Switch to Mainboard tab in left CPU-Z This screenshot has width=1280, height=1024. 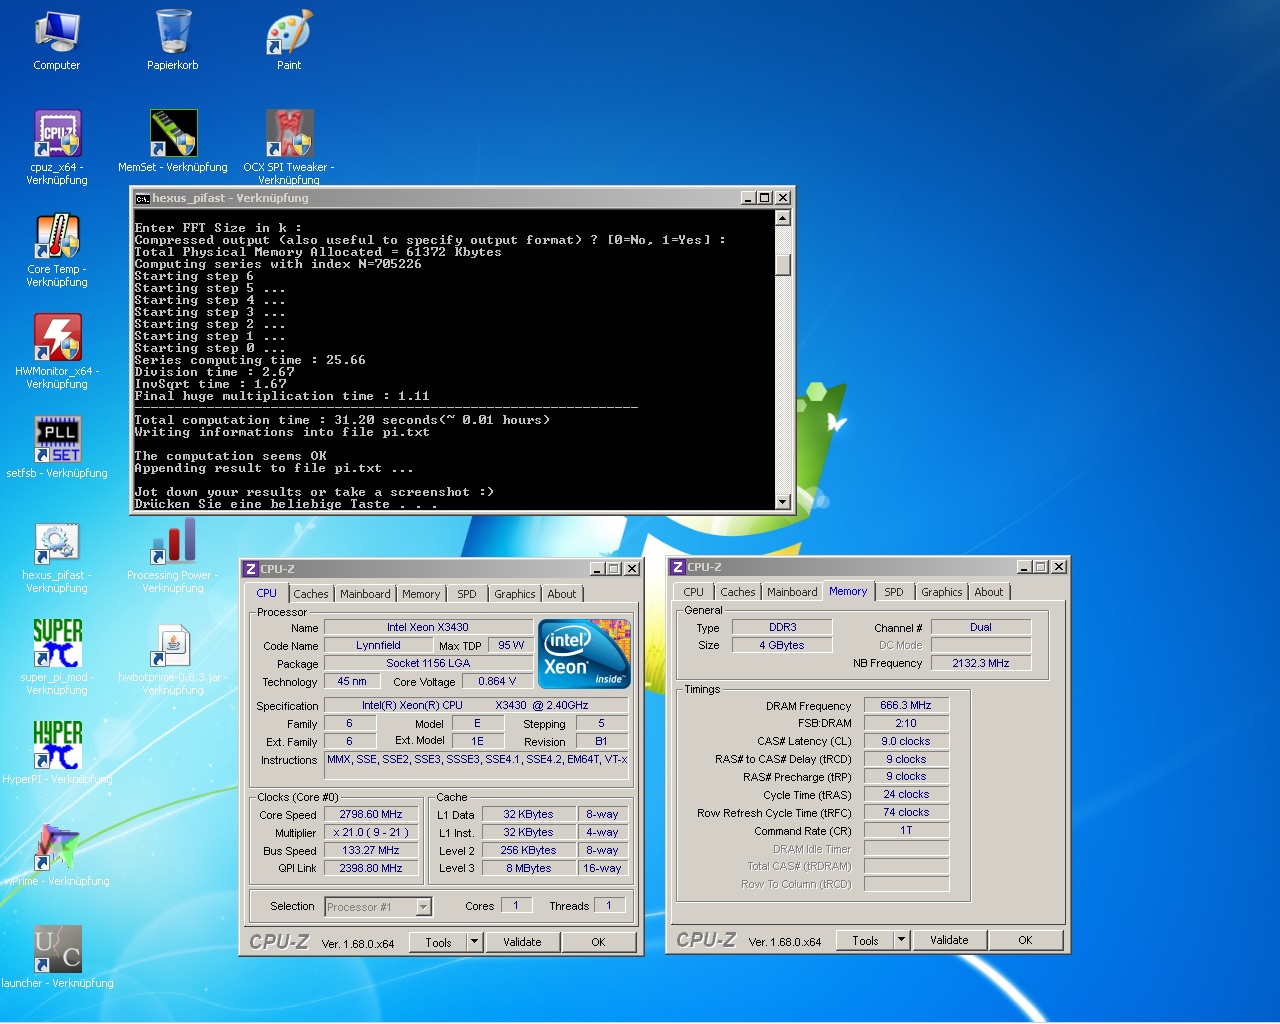[x=365, y=594]
